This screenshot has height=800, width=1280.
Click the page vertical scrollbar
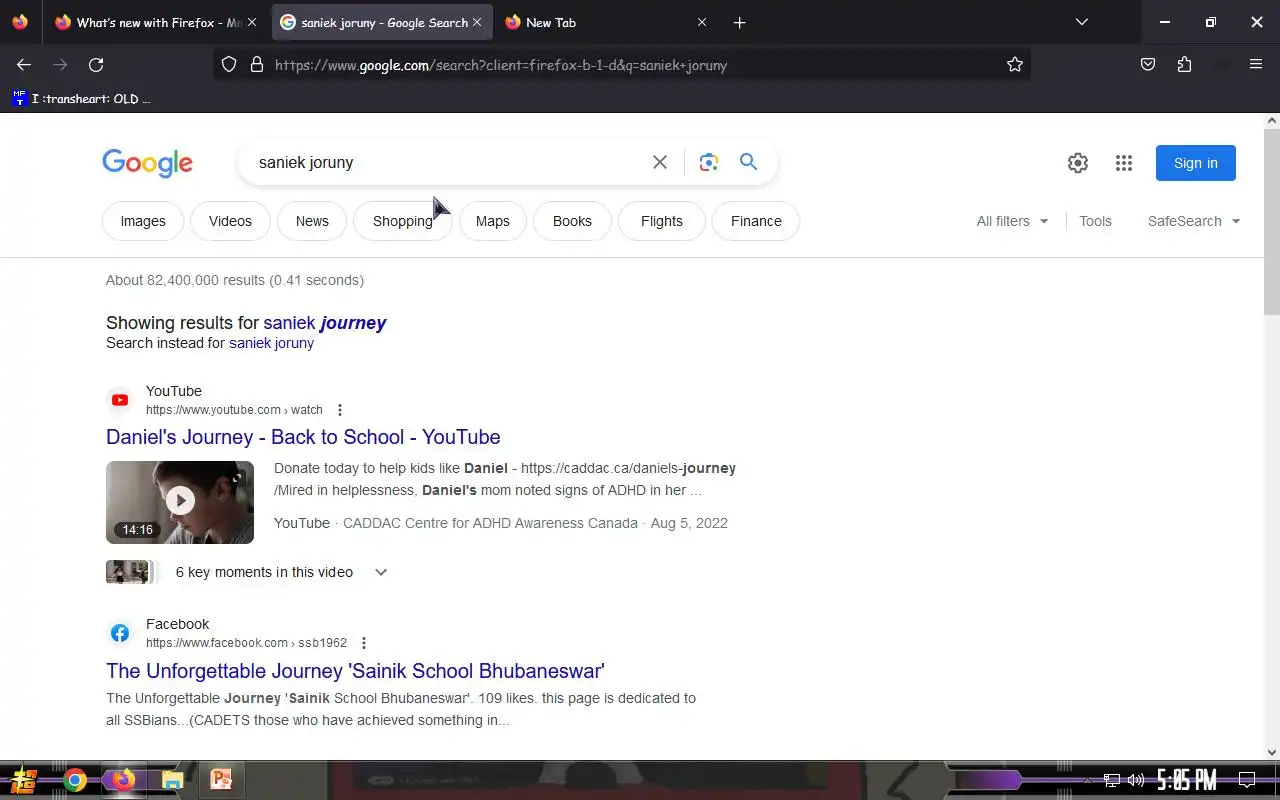1272,220
